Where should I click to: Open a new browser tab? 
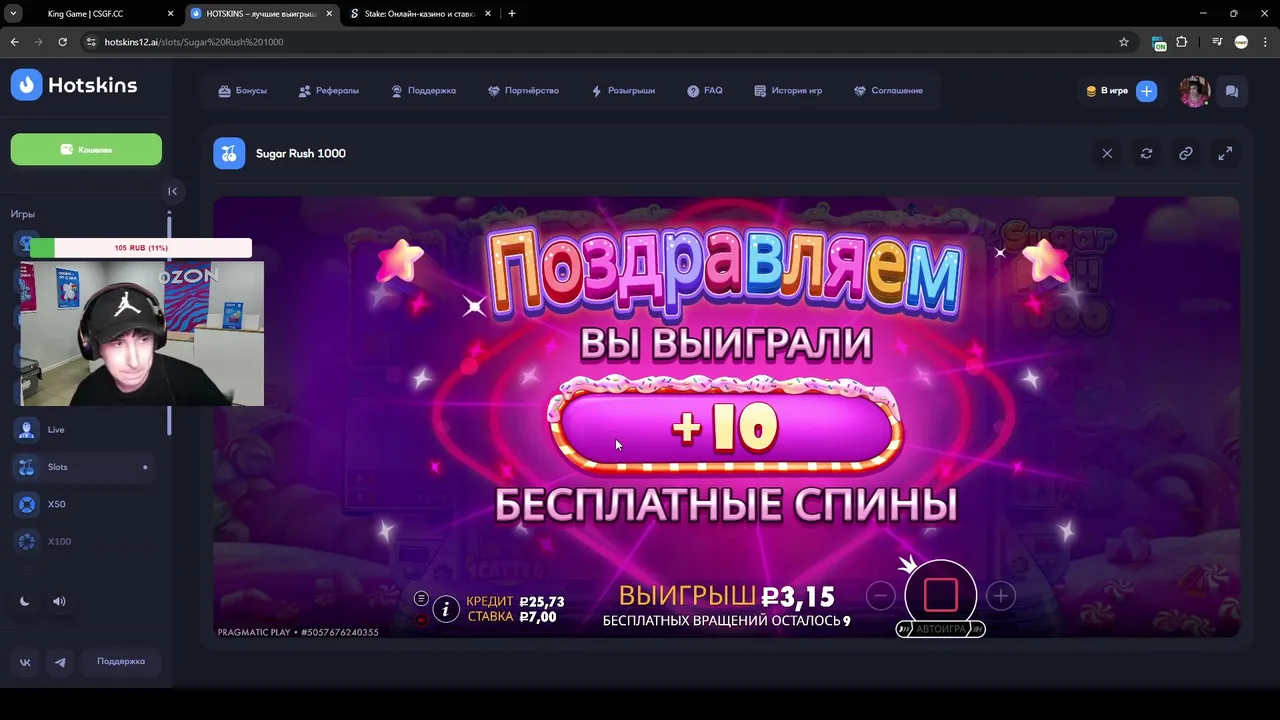(x=512, y=14)
